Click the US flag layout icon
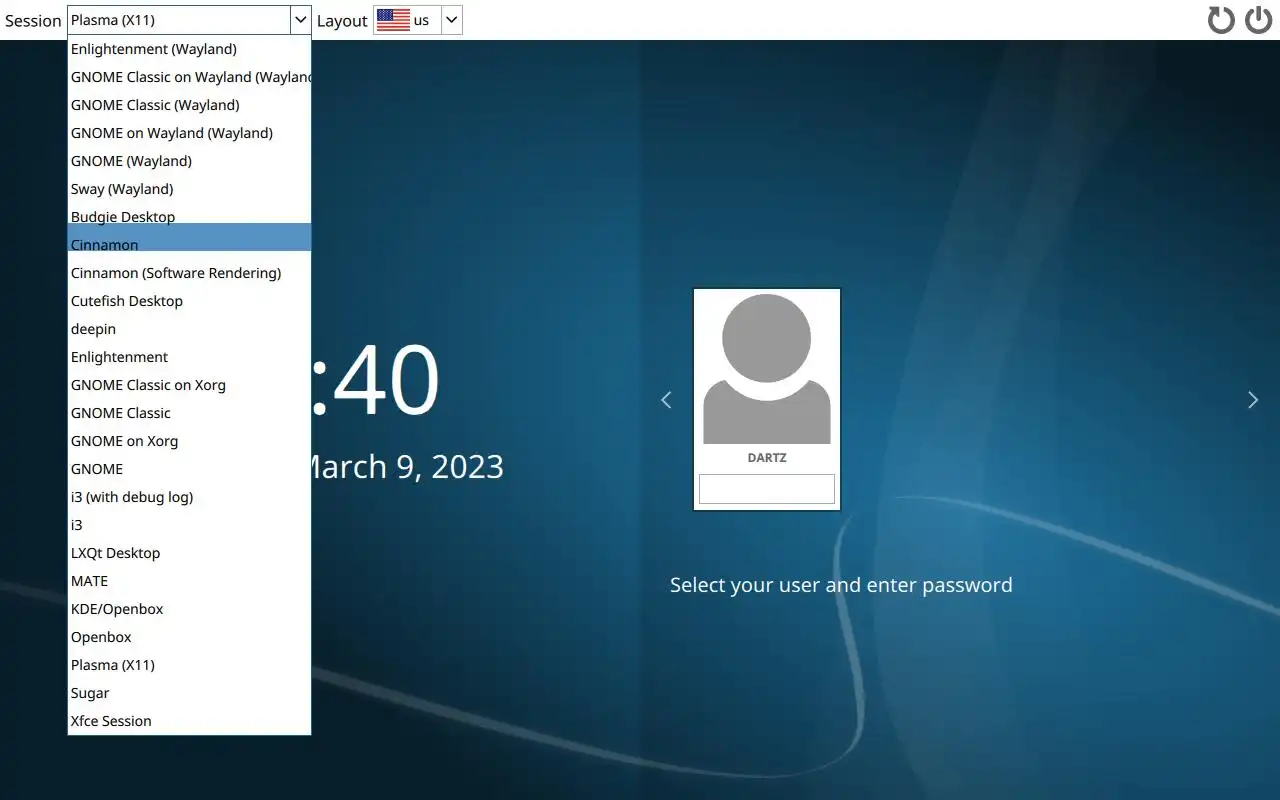The width and height of the screenshot is (1280, 800). click(x=393, y=20)
